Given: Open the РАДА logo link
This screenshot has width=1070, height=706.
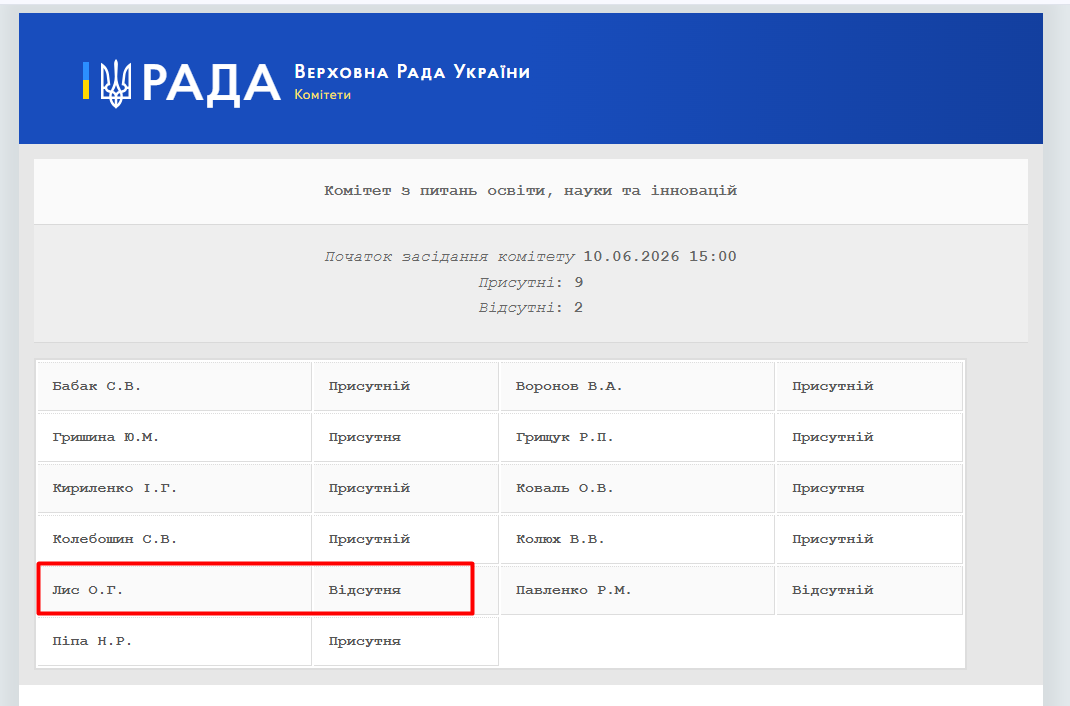Looking at the screenshot, I should point(211,85).
